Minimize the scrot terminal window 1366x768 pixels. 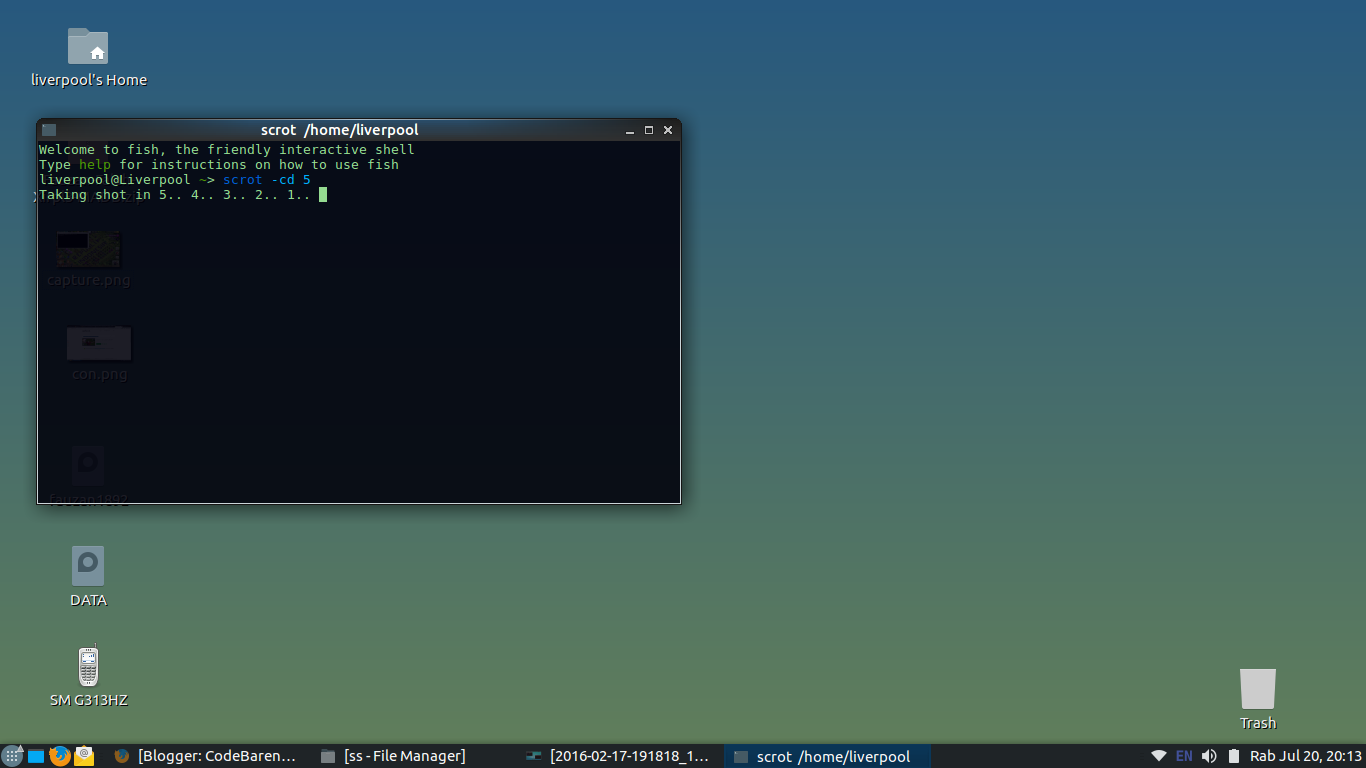(x=630, y=131)
